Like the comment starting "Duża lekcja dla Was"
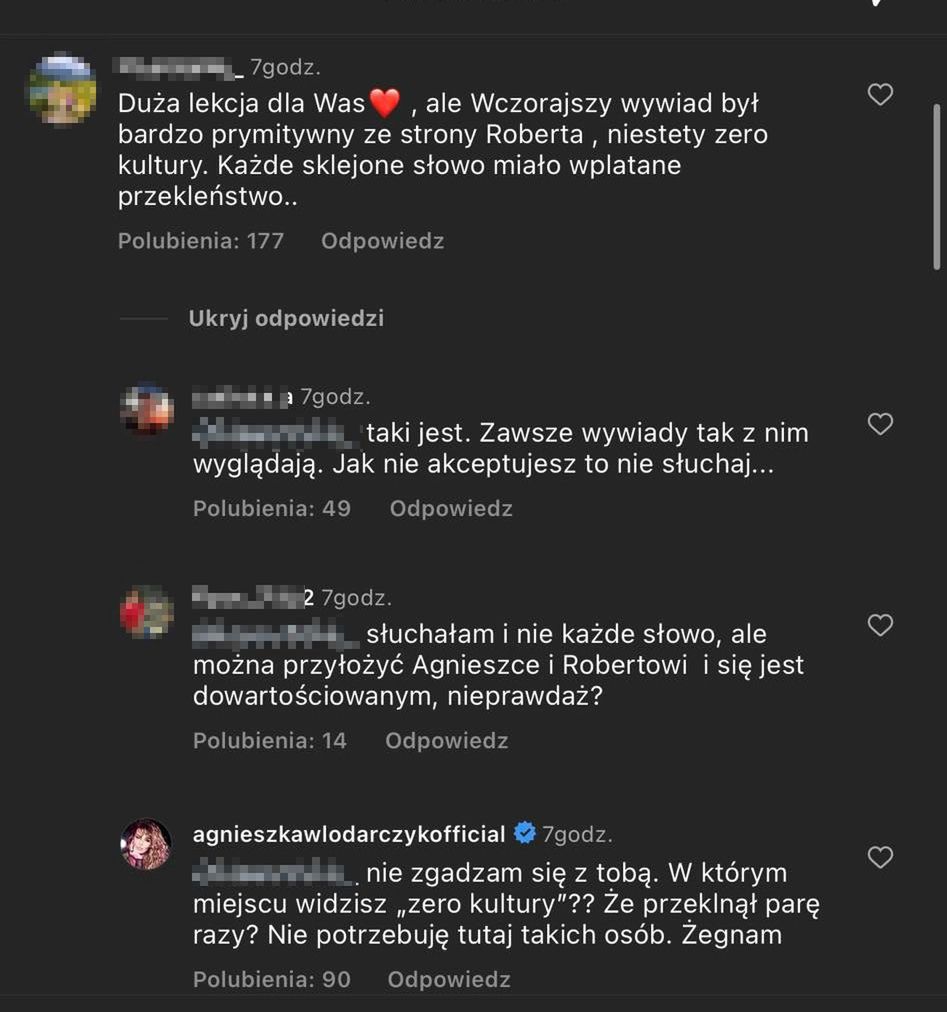 [x=879, y=95]
